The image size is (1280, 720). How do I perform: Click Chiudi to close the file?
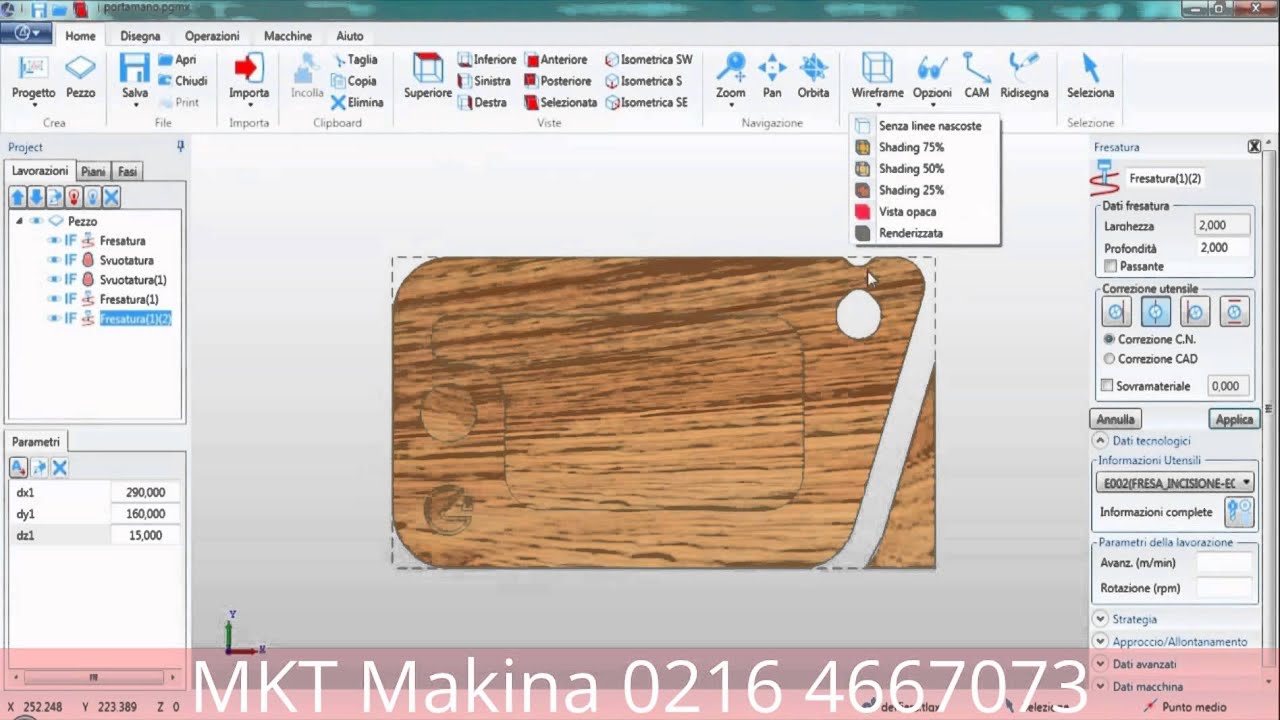click(x=182, y=81)
